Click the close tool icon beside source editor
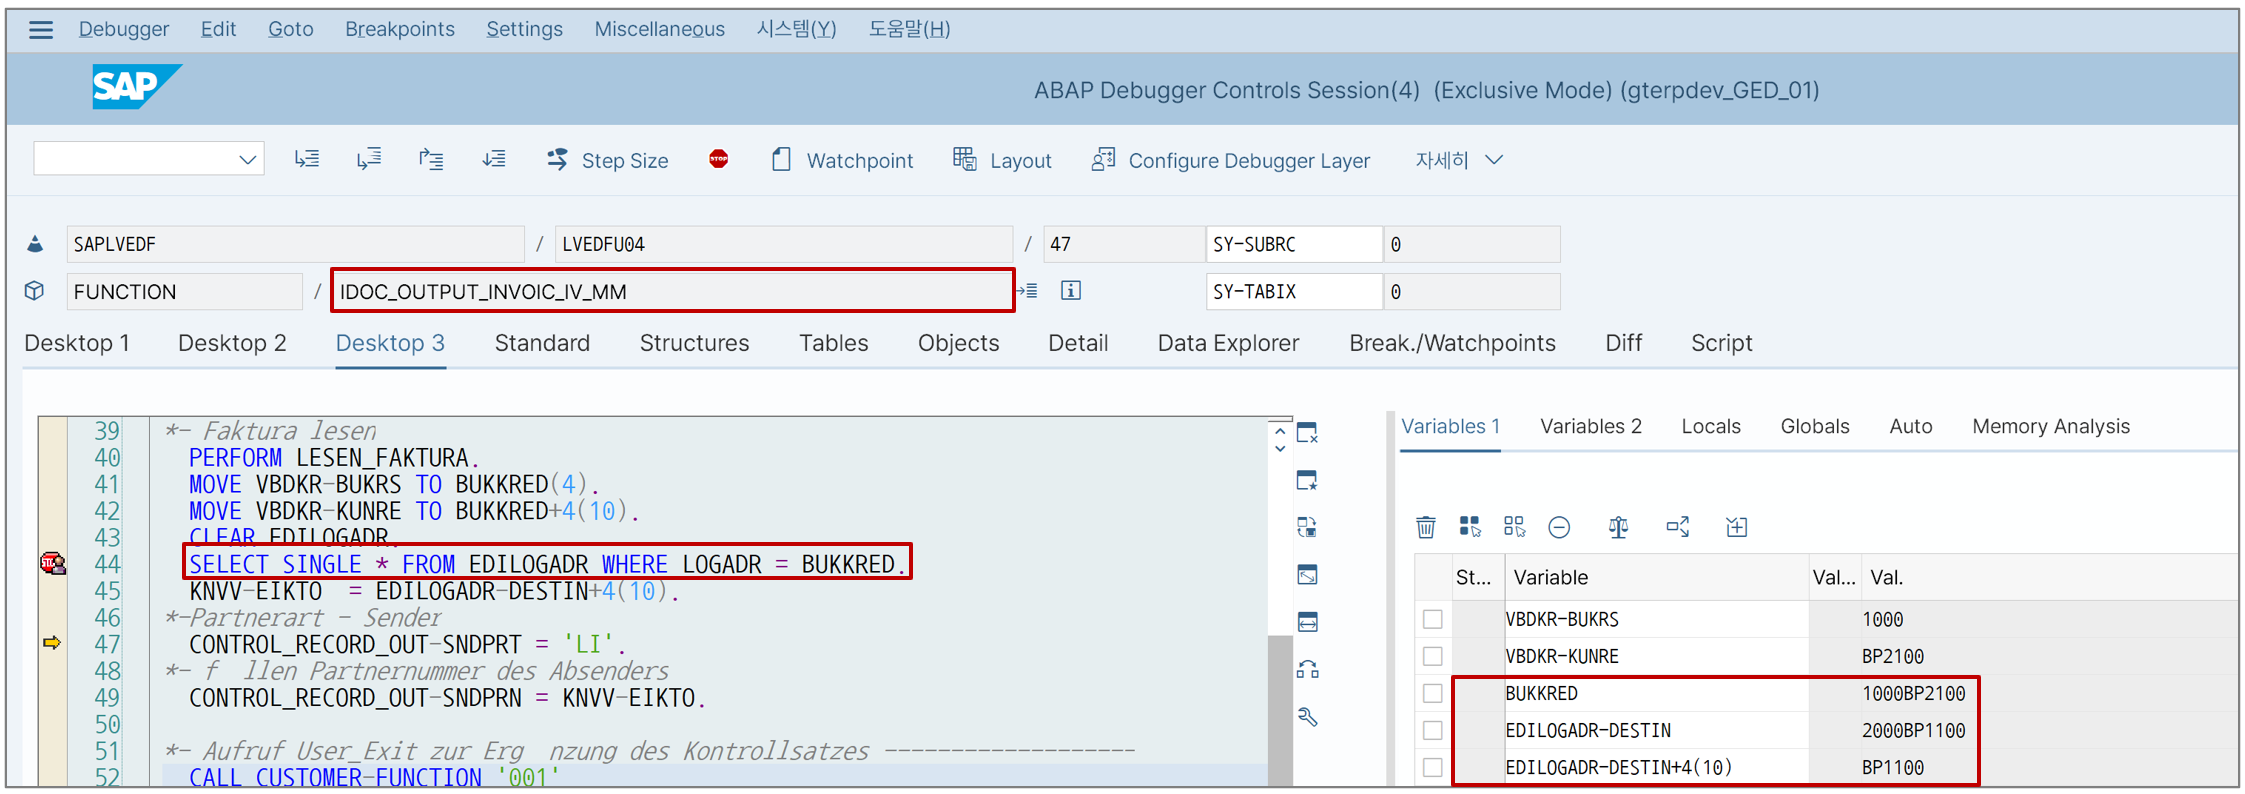The width and height of the screenshot is (2245, 794). tap(1307, 433)
